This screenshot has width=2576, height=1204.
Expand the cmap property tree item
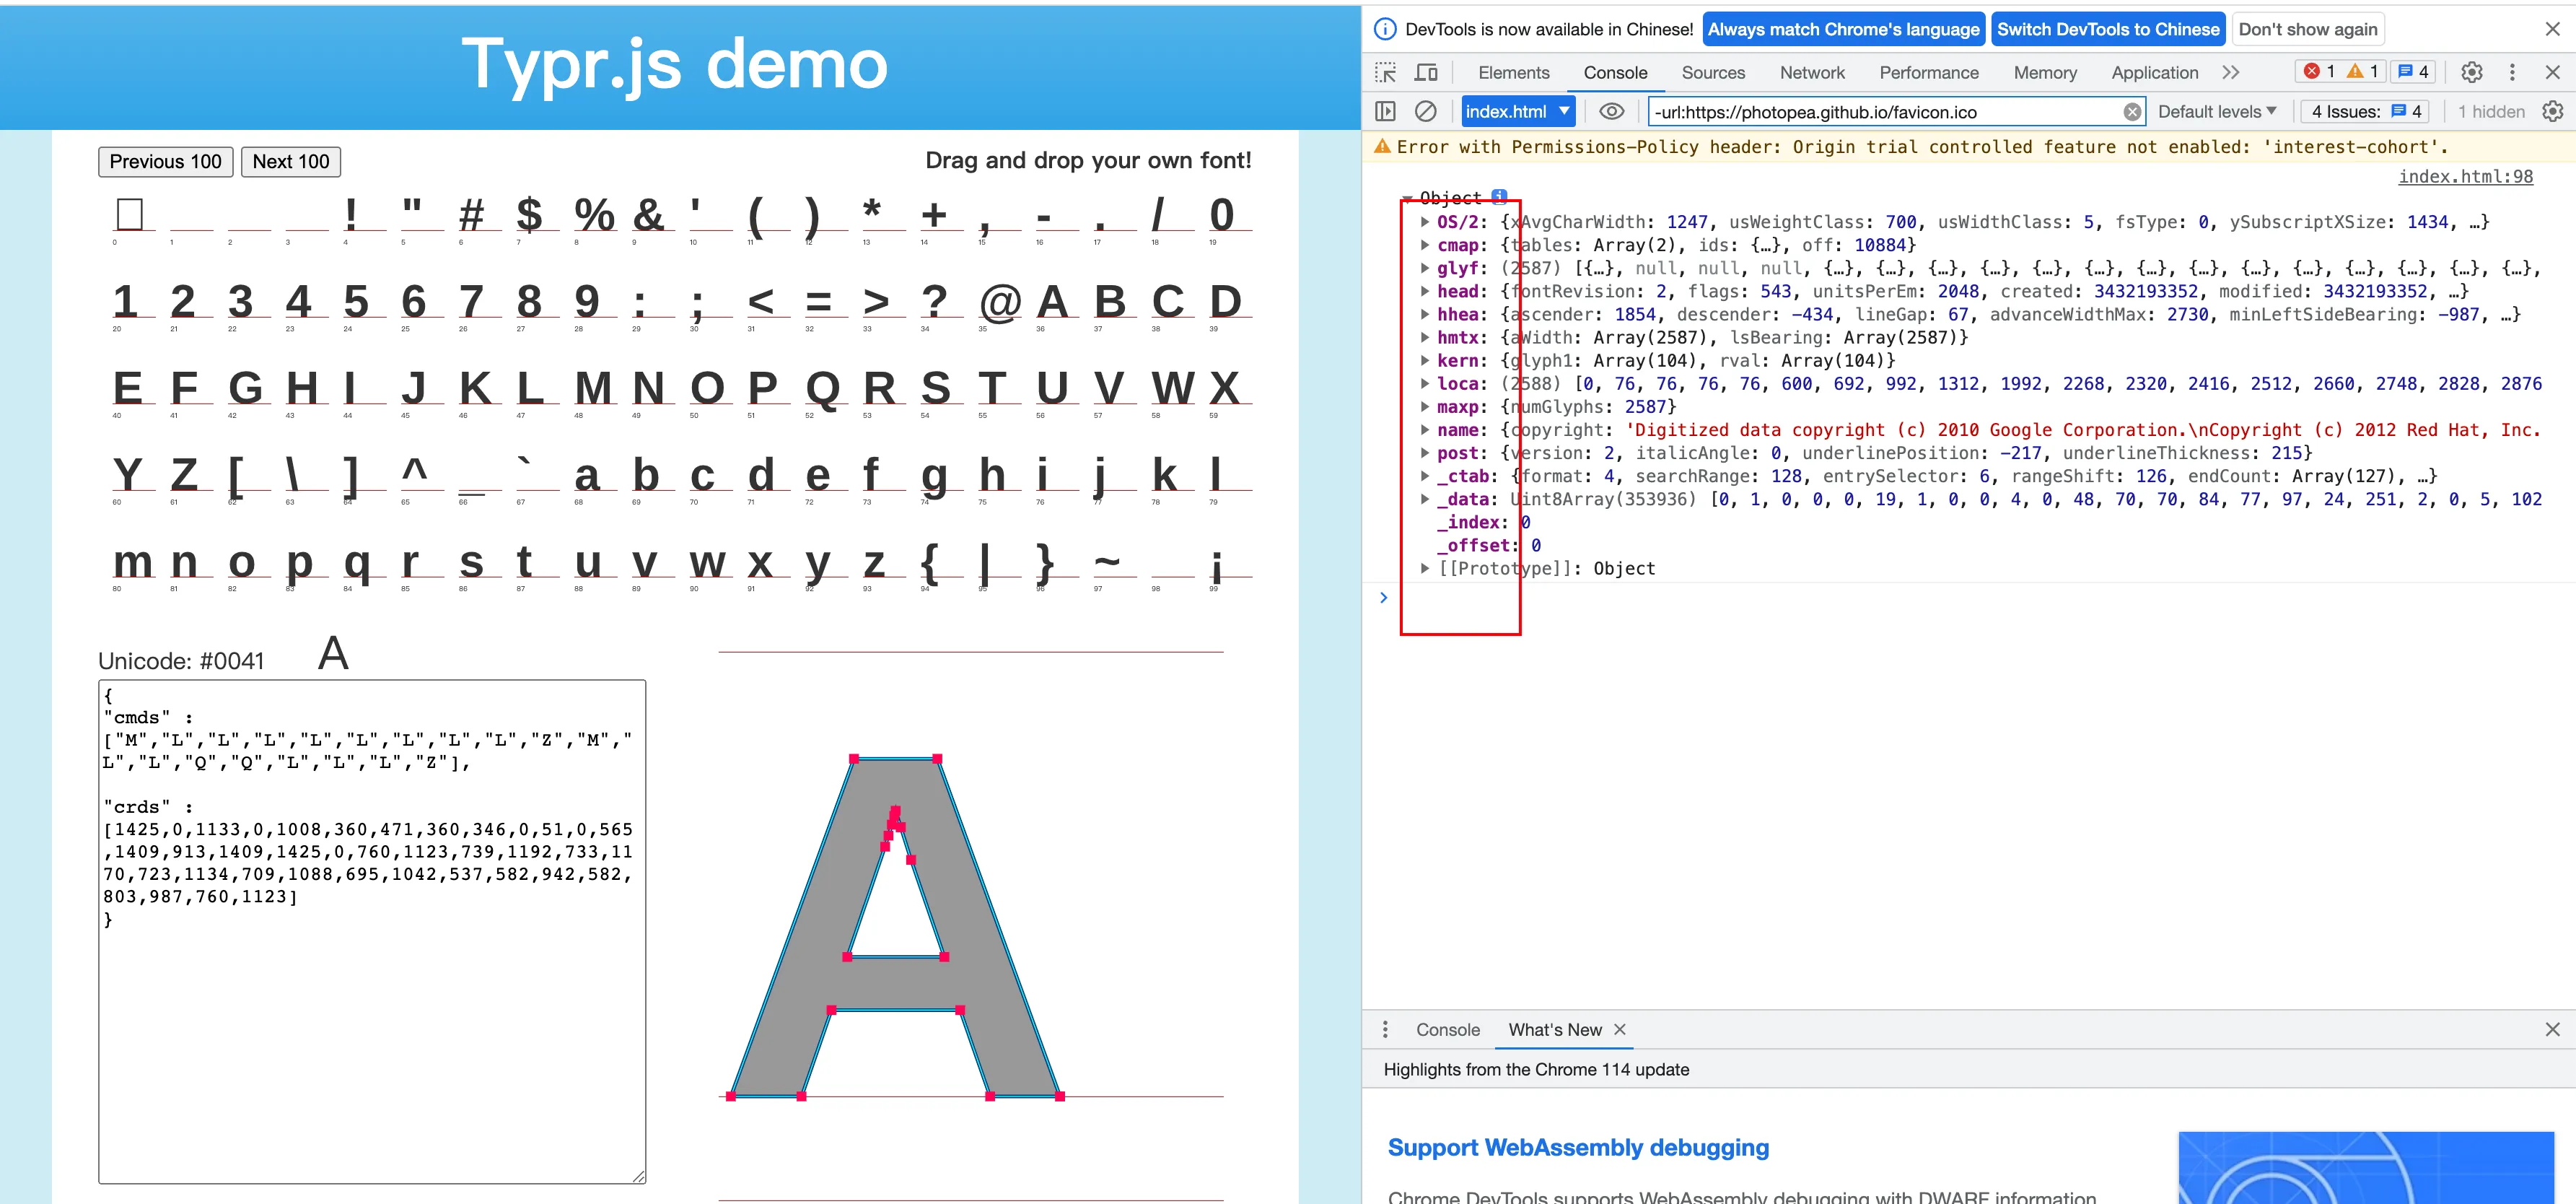click(x=1424, y=245)
